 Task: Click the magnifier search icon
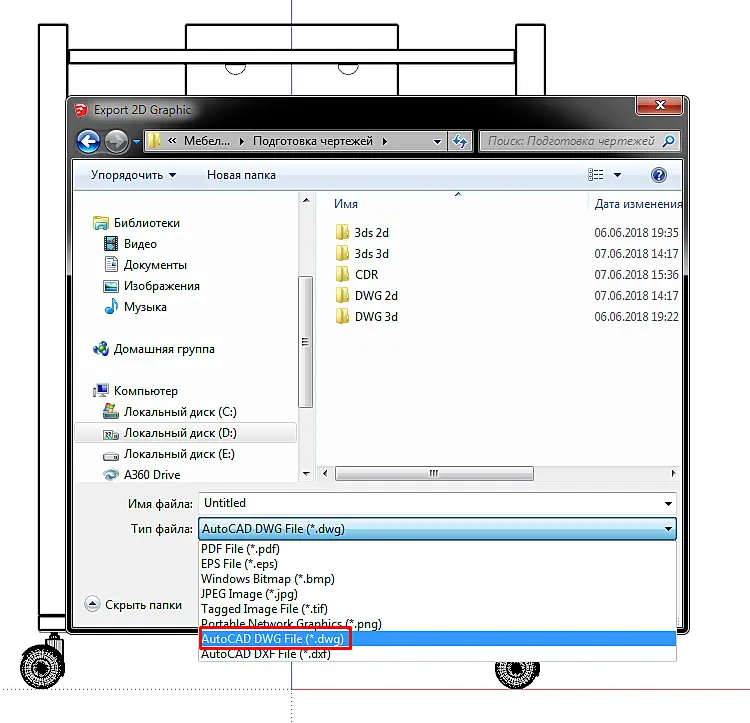click(669, 141)
